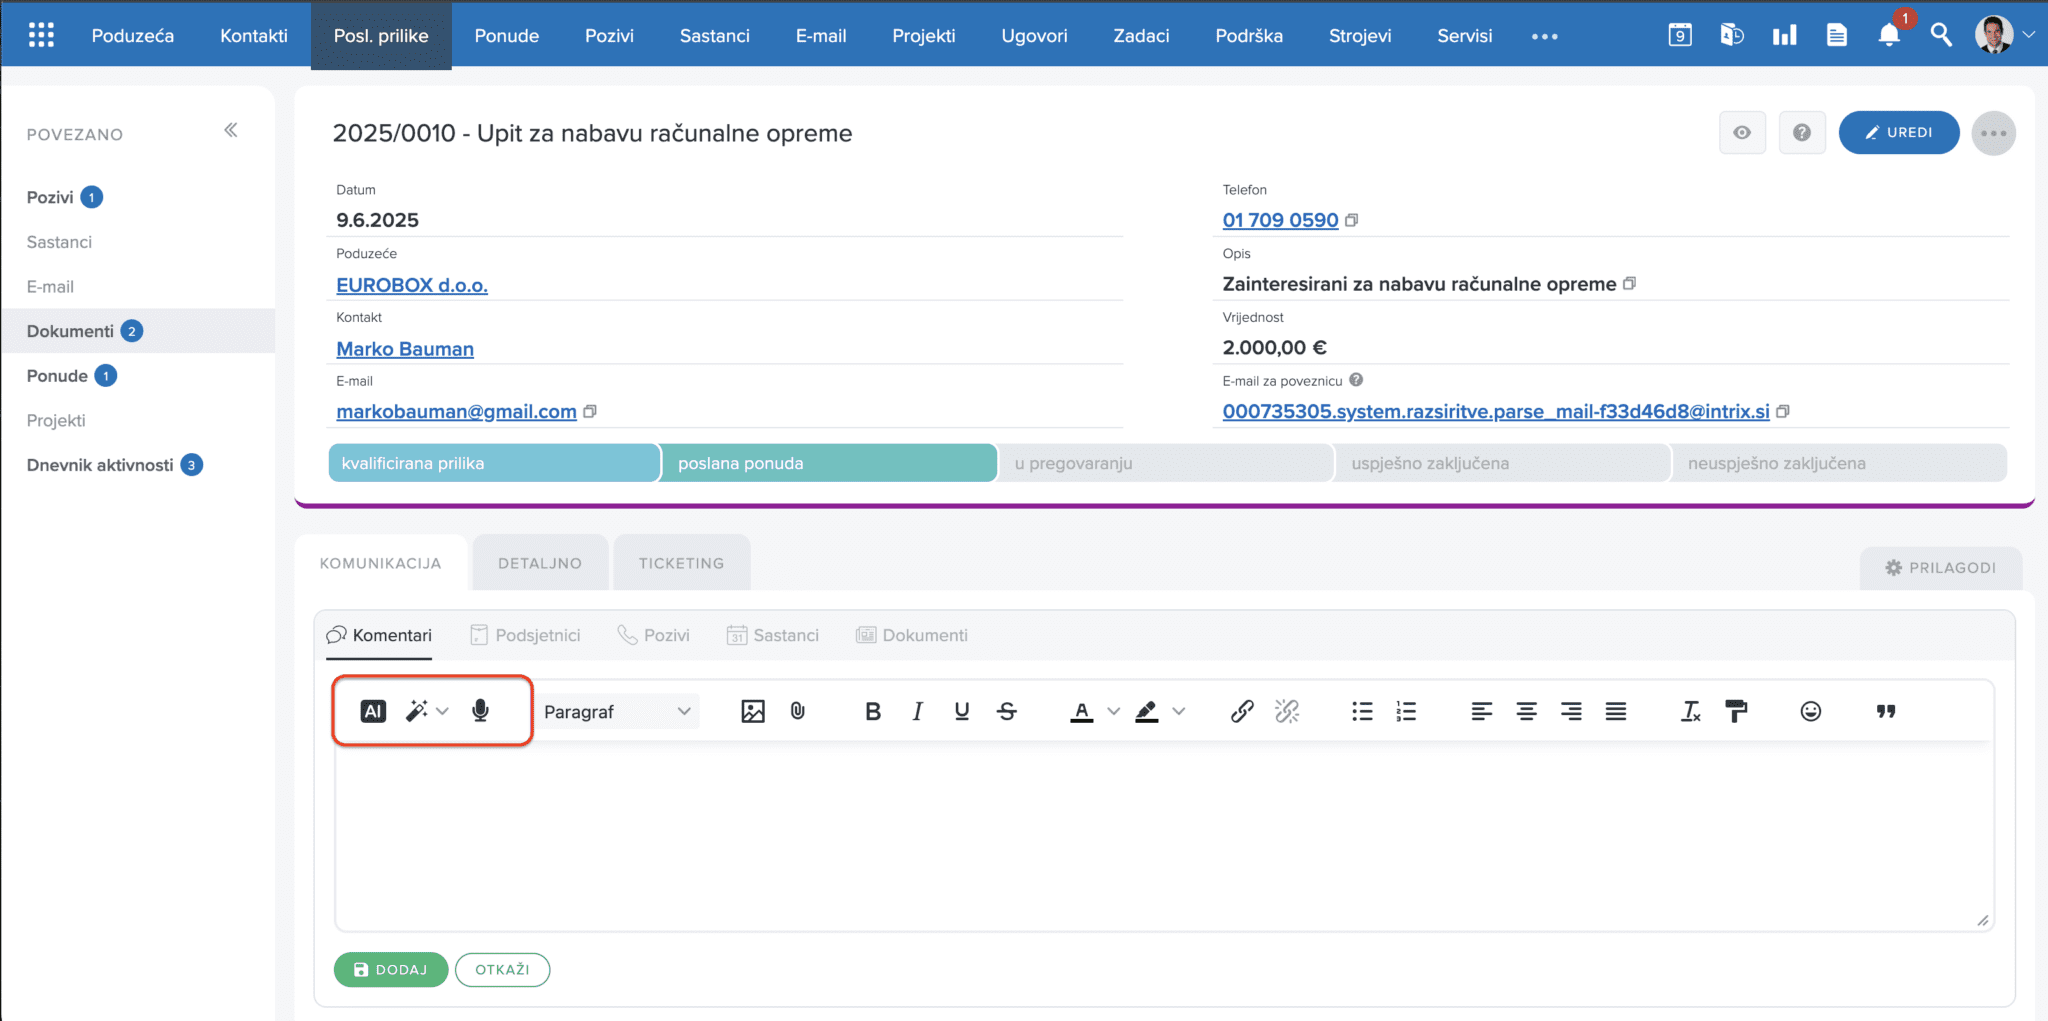Open the text color picker arrow
Image resolution: width=2048 pixels, height=1021 pixels.
point(1113,711)
